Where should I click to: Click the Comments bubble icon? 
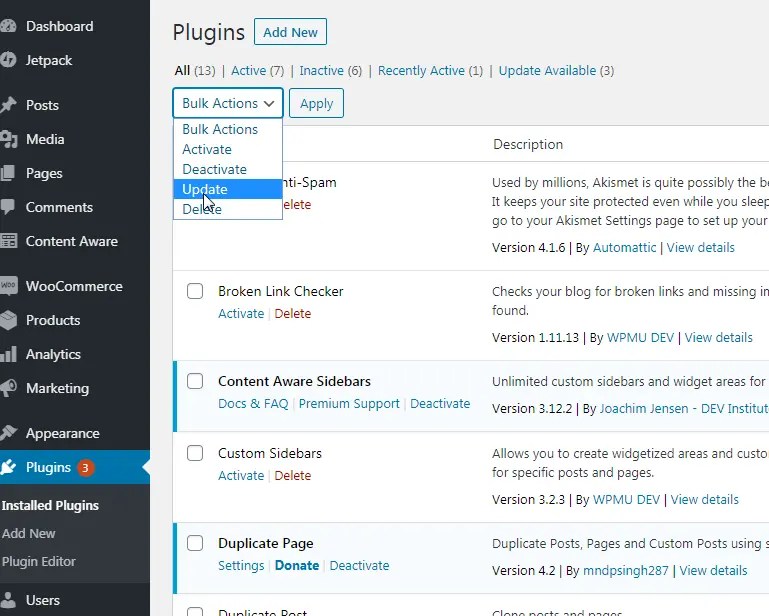coord(8,207)
